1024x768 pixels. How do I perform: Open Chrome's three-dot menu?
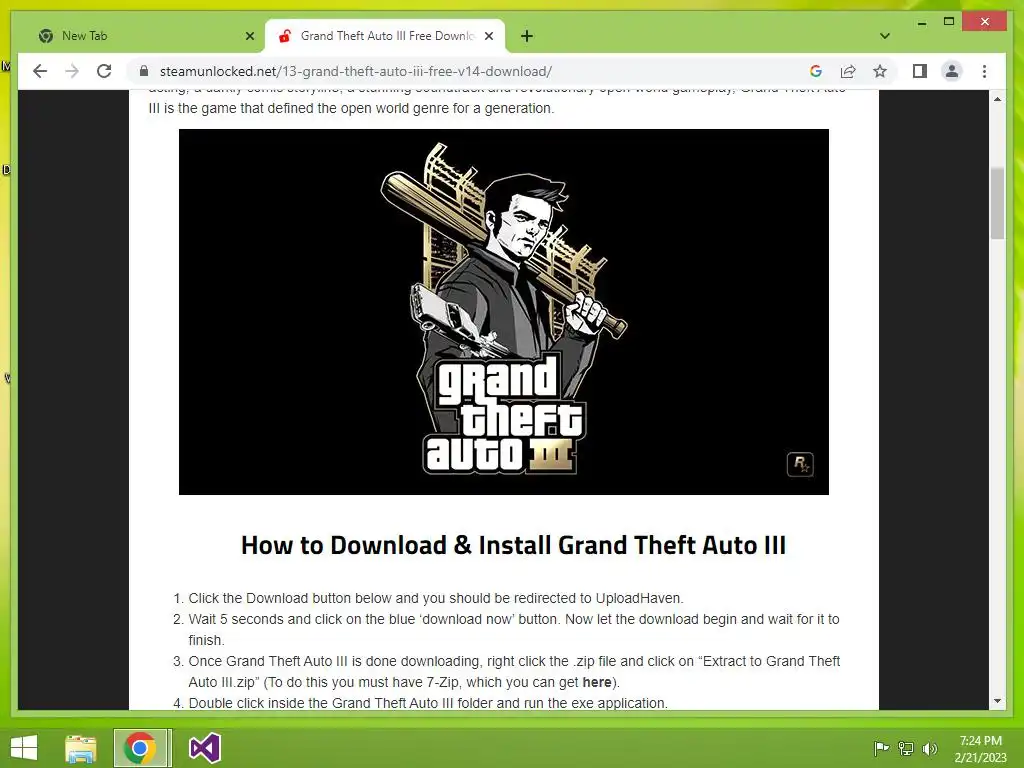(984, 71)
